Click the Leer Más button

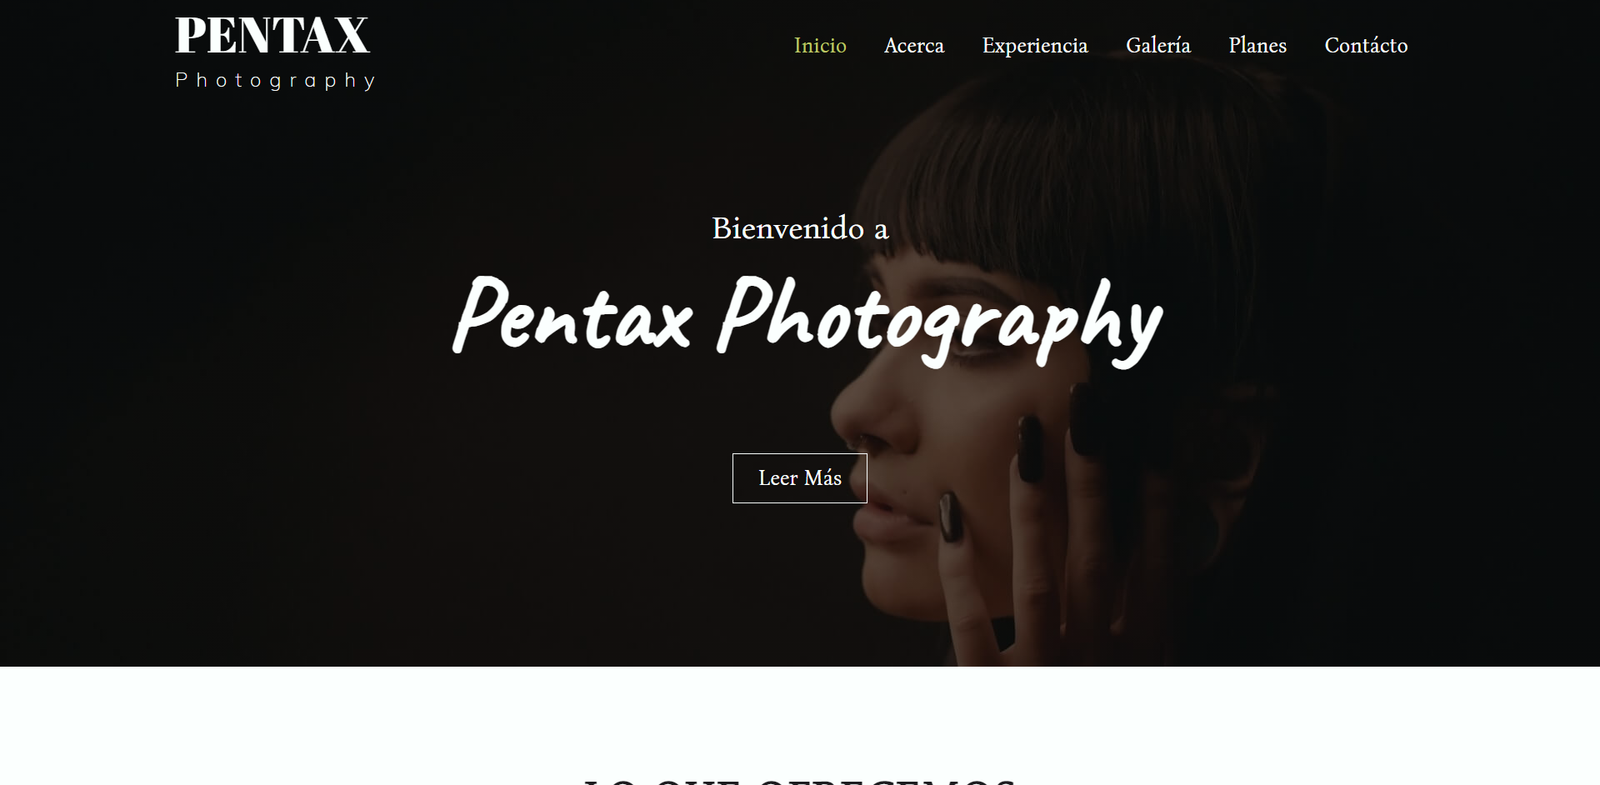[800, 478]
